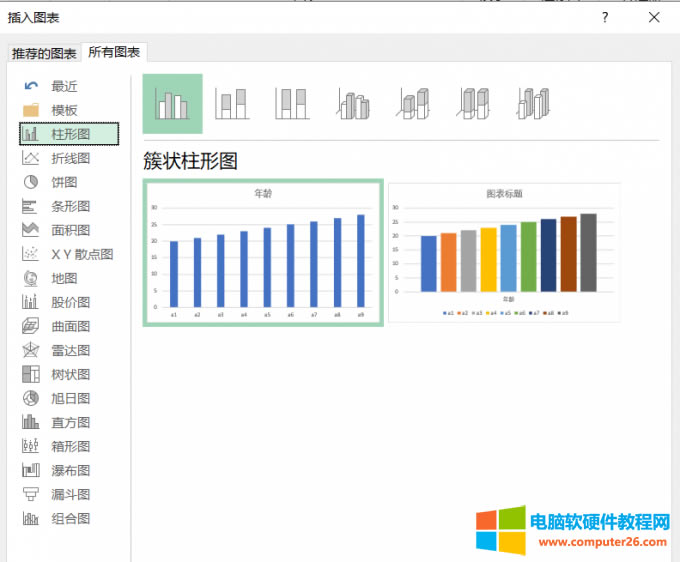Choose the 组合图 combo chart category
Image resolution: width=680 pixels, height=562 pixels.
point(69,518)
